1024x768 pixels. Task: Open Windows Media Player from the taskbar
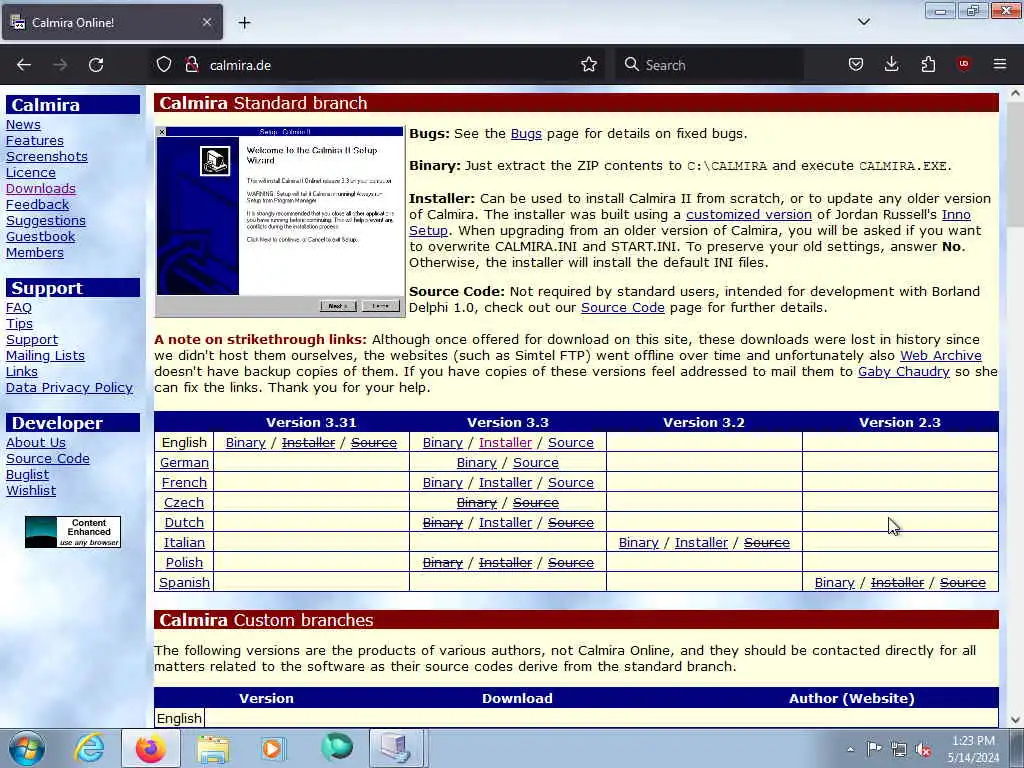pyautogui.click(x=273, y=748)
